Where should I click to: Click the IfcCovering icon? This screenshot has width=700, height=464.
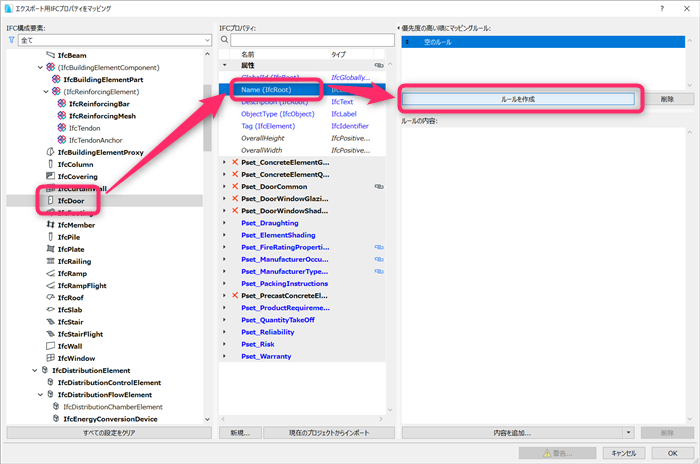50,176
